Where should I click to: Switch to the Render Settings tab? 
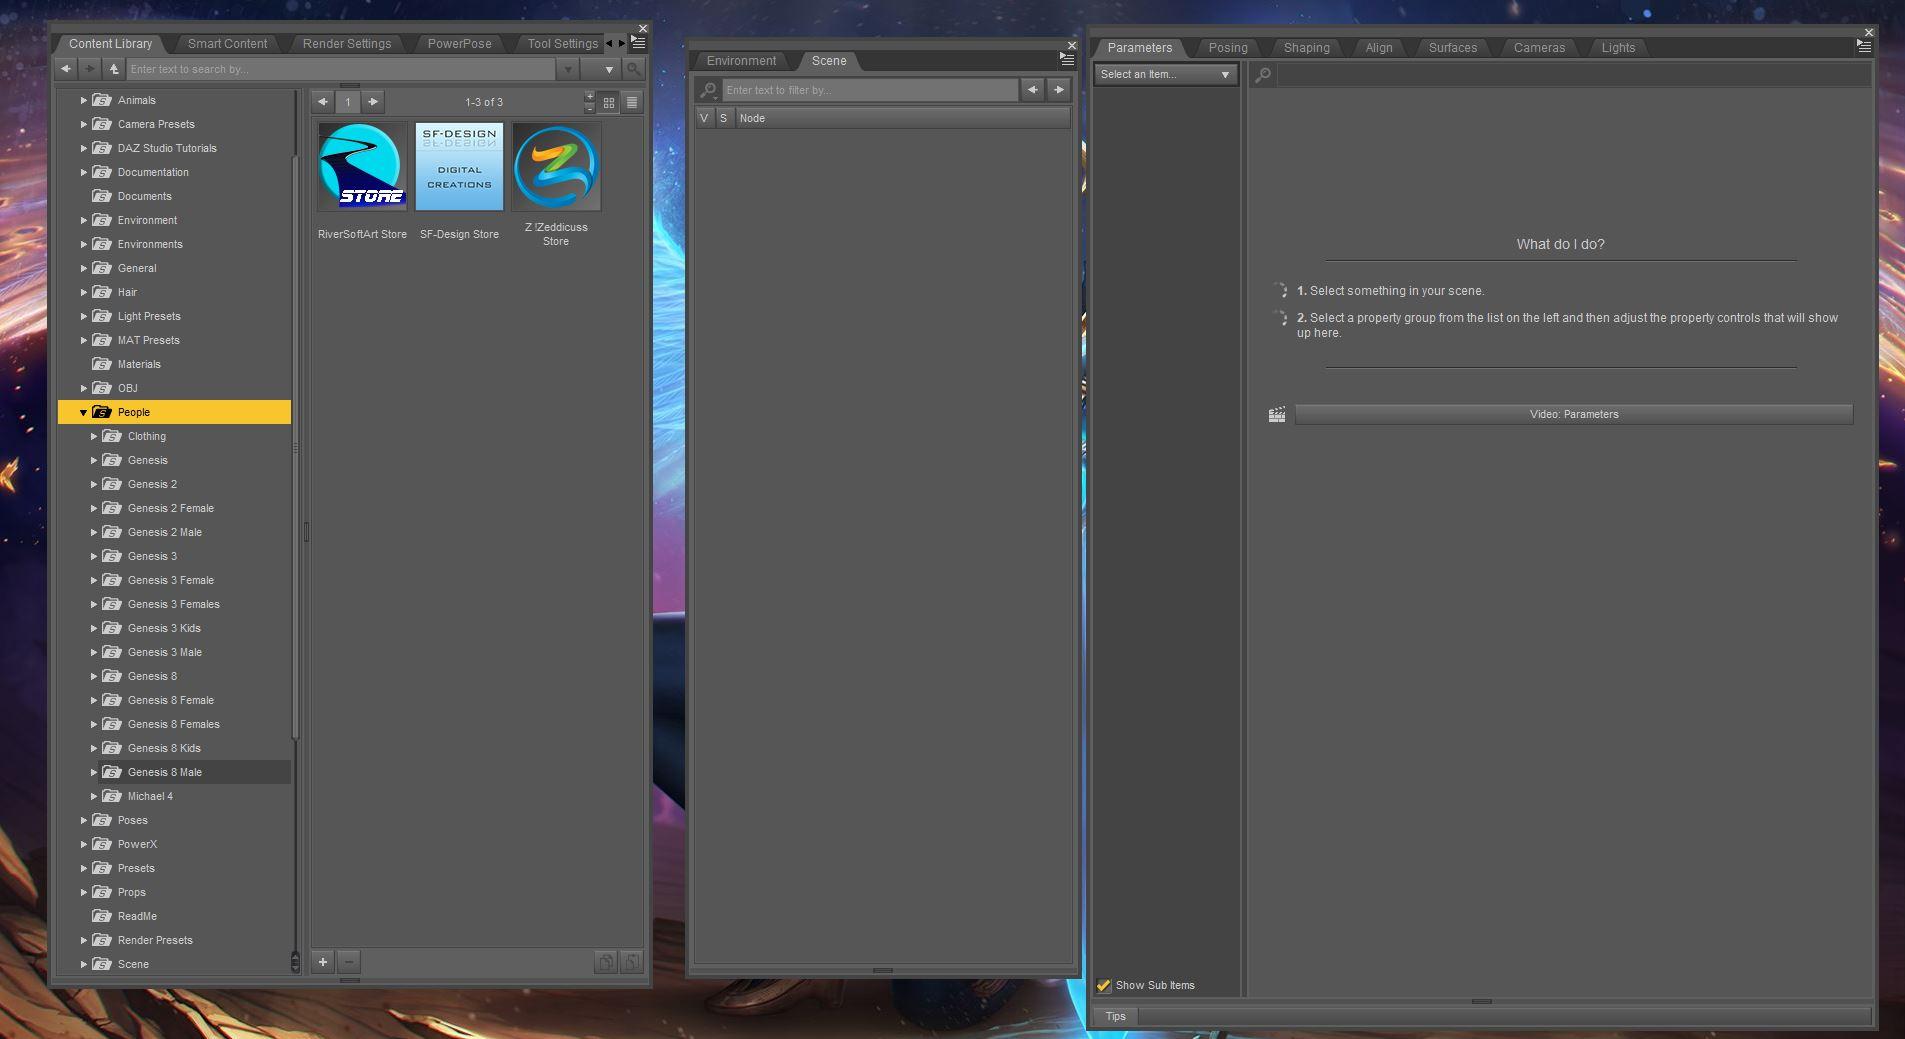pyautogui.click(x=347, y=44)
